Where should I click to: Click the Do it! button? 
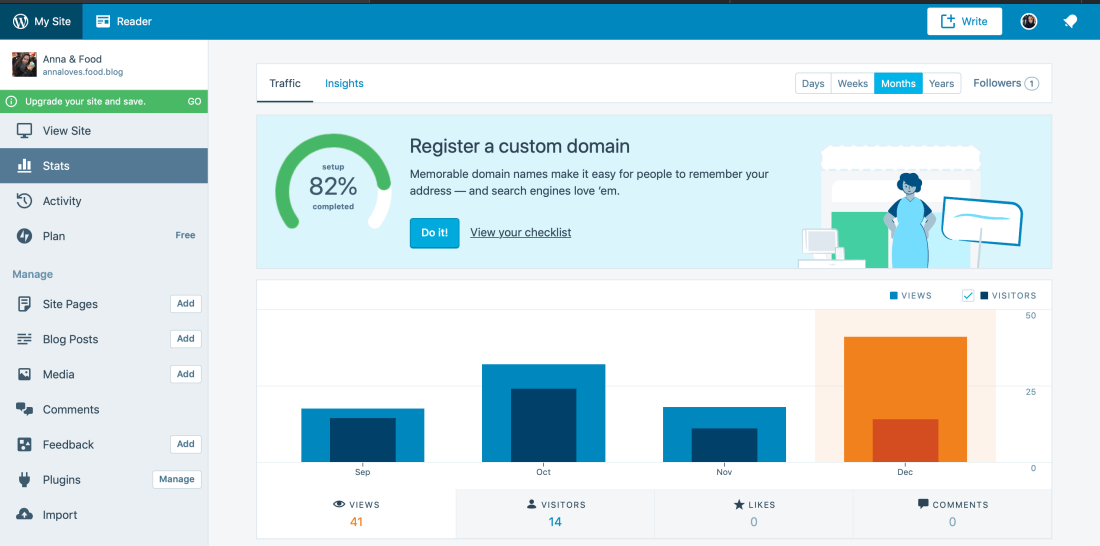(x=434, y=233)
